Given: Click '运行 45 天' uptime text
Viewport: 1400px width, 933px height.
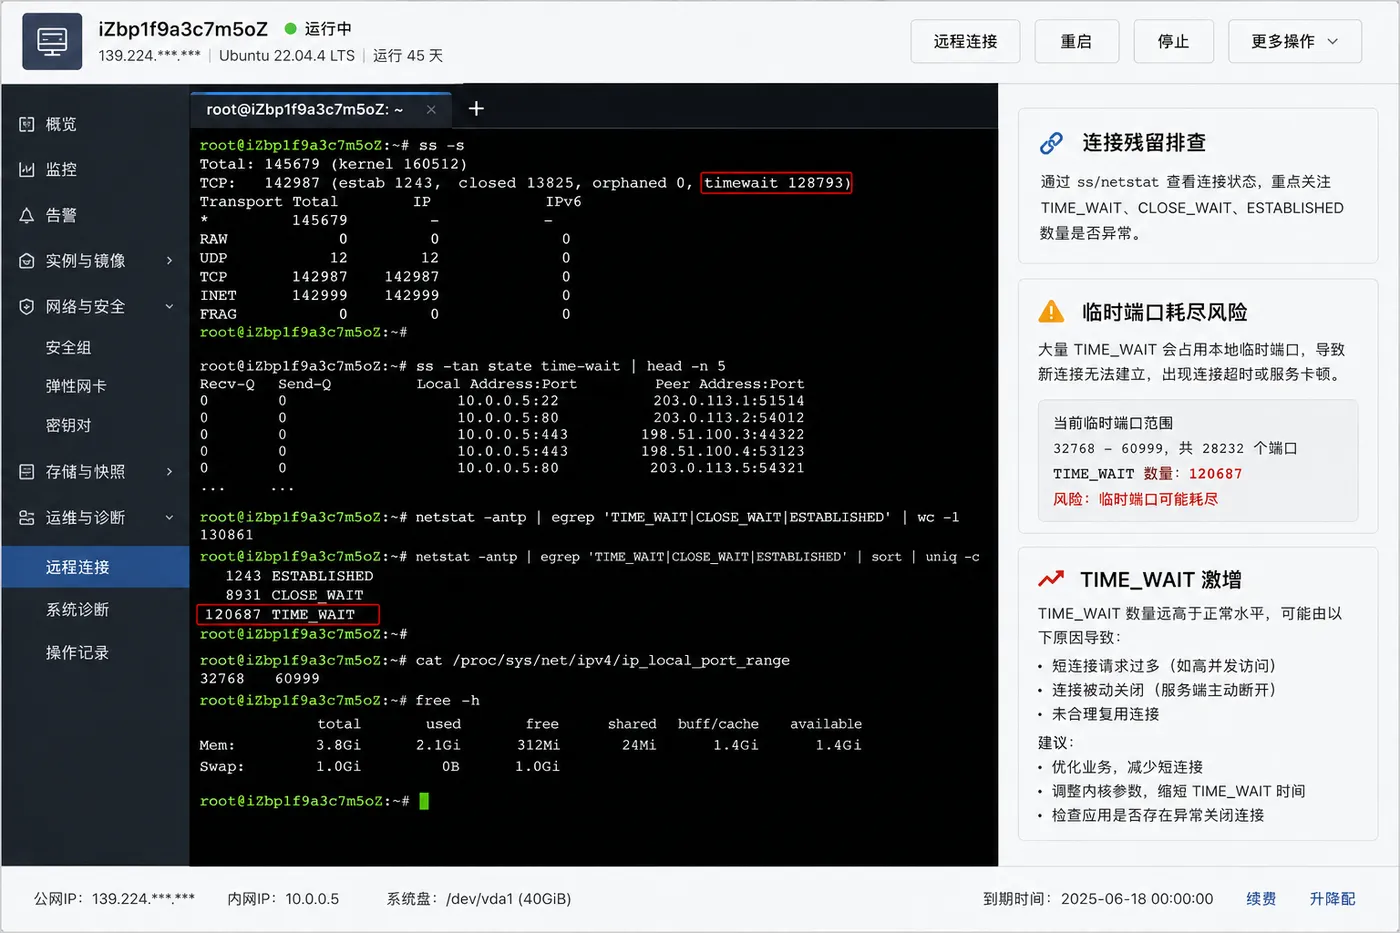Looking at the screenshot, I should [408, 56].
